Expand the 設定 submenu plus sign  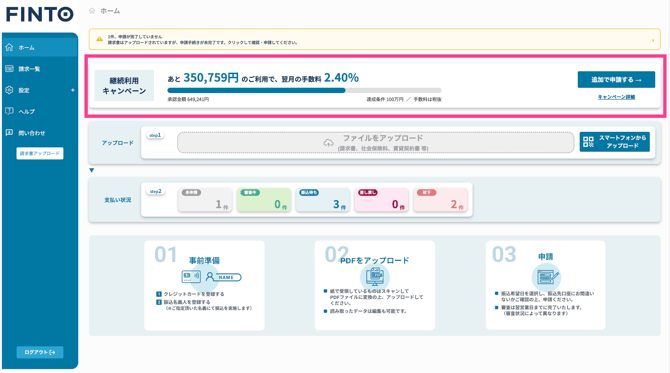tap(73, 90)
